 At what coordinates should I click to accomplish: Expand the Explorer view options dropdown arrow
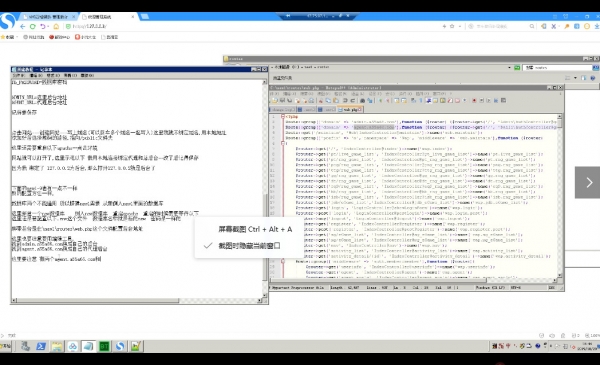pyautogui.click(x=575, y=78)
